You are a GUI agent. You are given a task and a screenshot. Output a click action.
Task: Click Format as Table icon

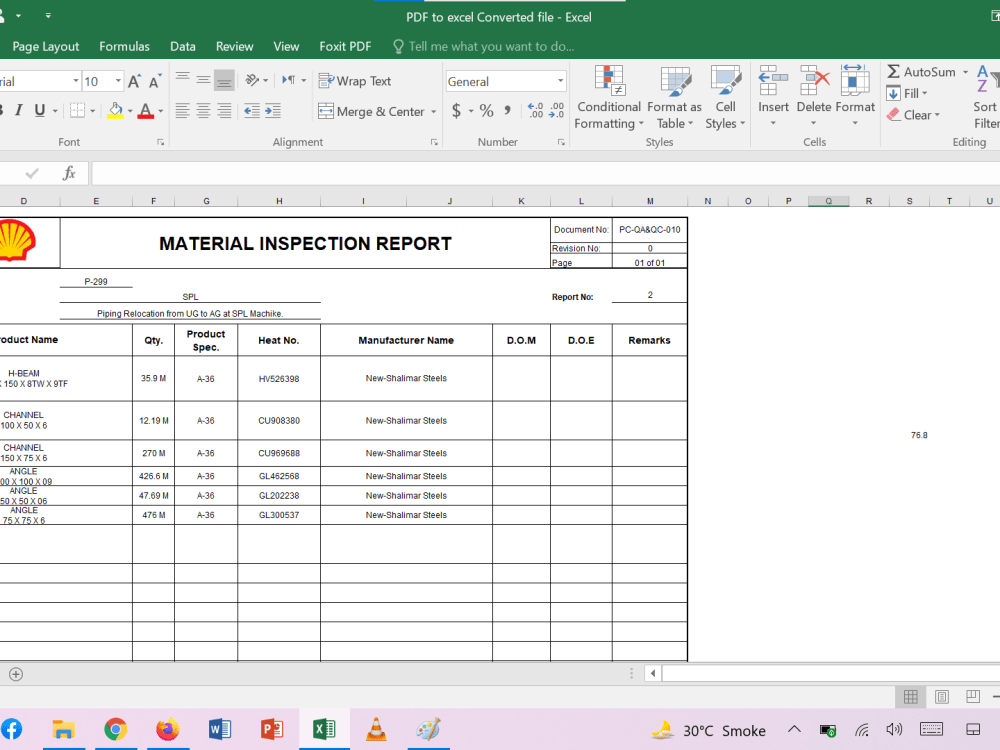coord(674,97)
